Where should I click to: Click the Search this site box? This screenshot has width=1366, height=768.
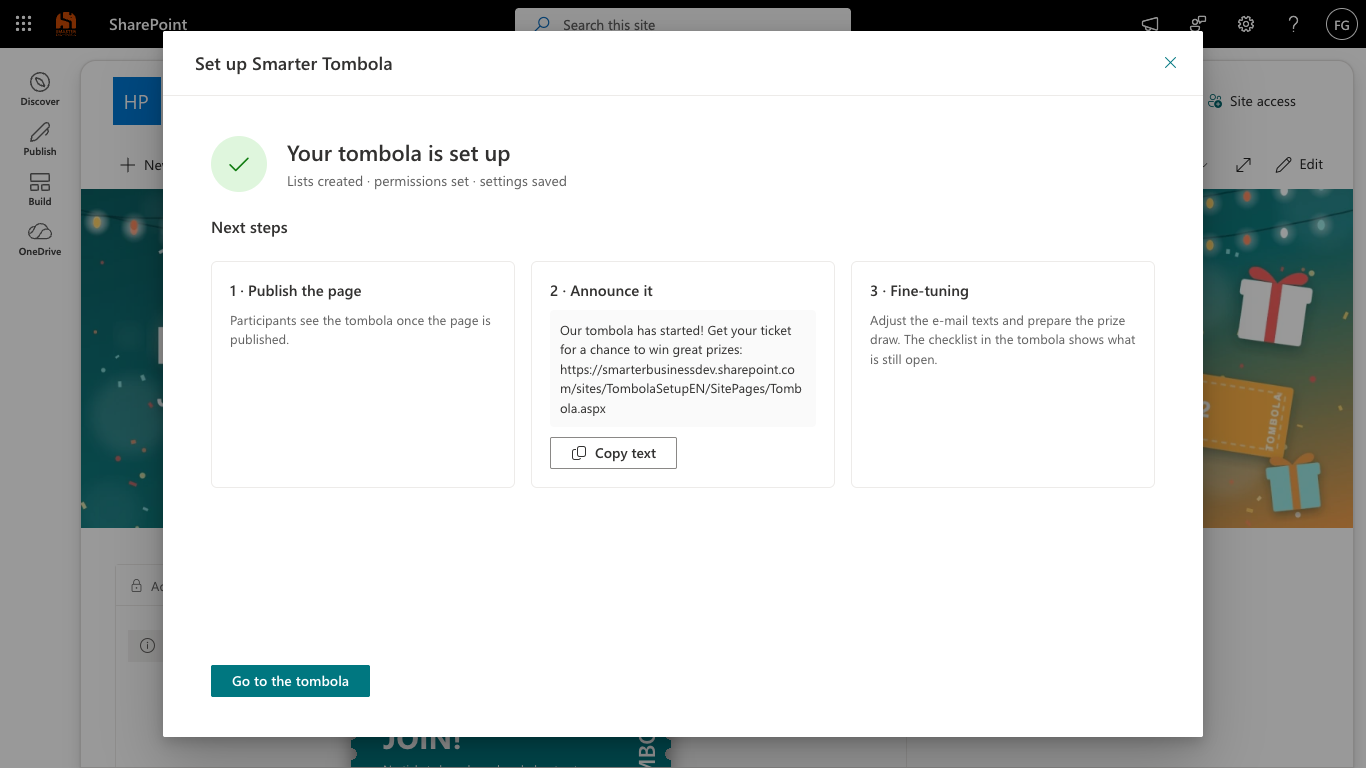pyautogui.click(x=683, y=24)
